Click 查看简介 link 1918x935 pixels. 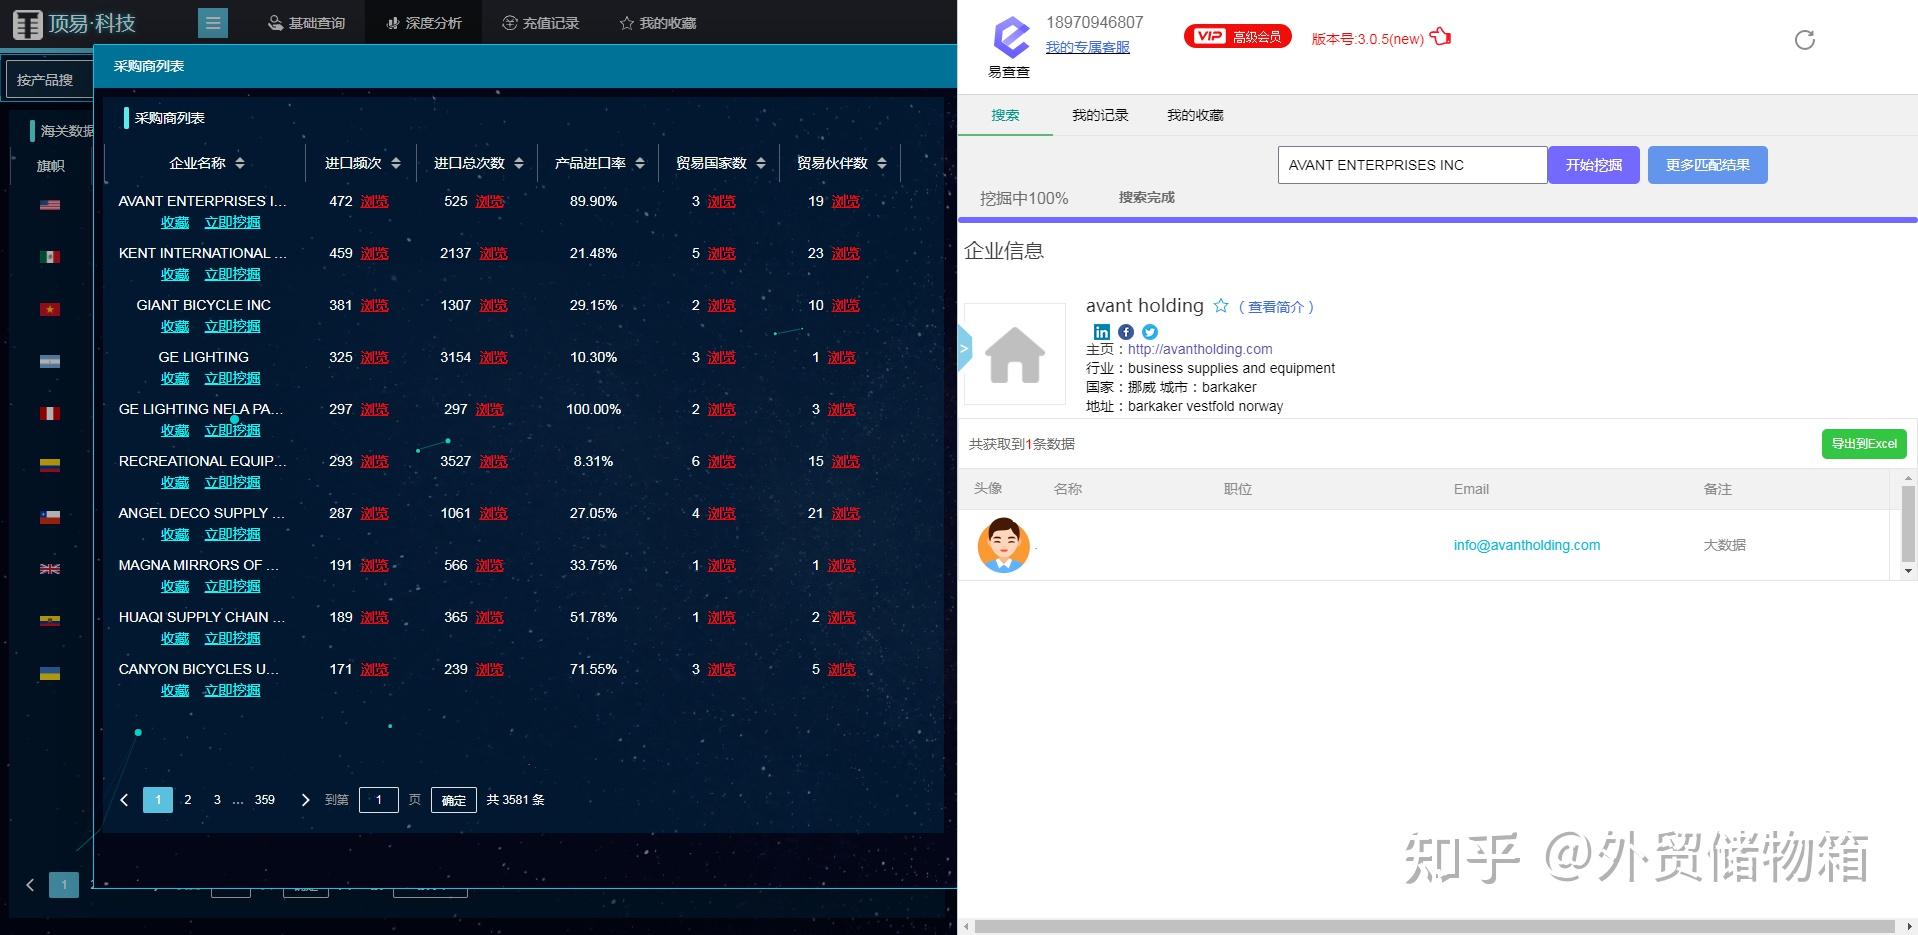click(1275, 307)
